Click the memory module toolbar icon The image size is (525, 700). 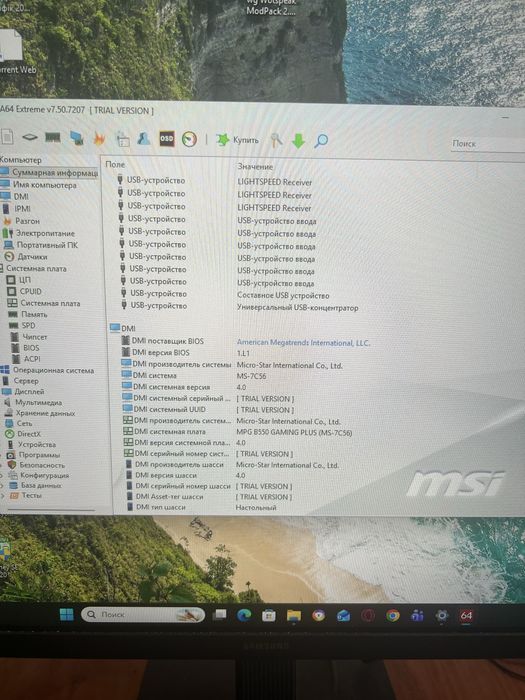(x=53, y=138)
